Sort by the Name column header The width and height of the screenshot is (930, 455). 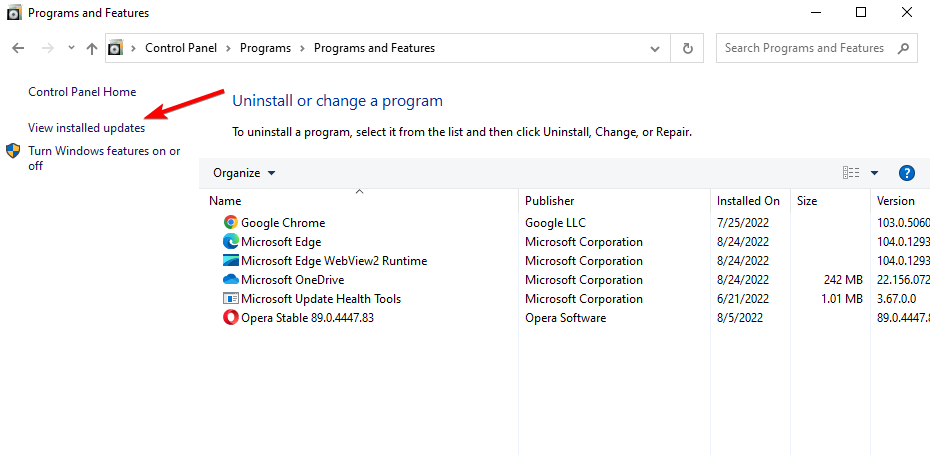(225, 201)
